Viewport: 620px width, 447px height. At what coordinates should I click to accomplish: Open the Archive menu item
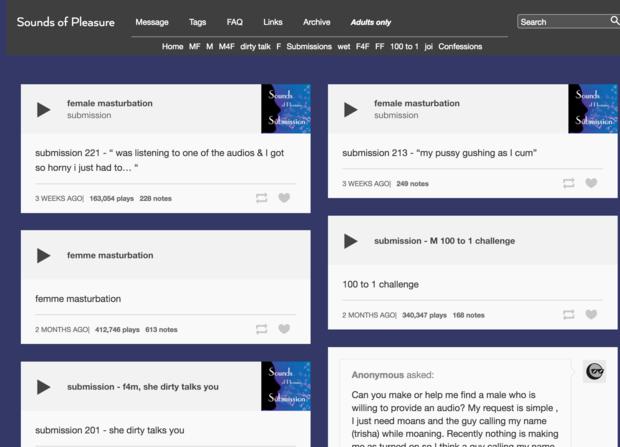point(316,22)
